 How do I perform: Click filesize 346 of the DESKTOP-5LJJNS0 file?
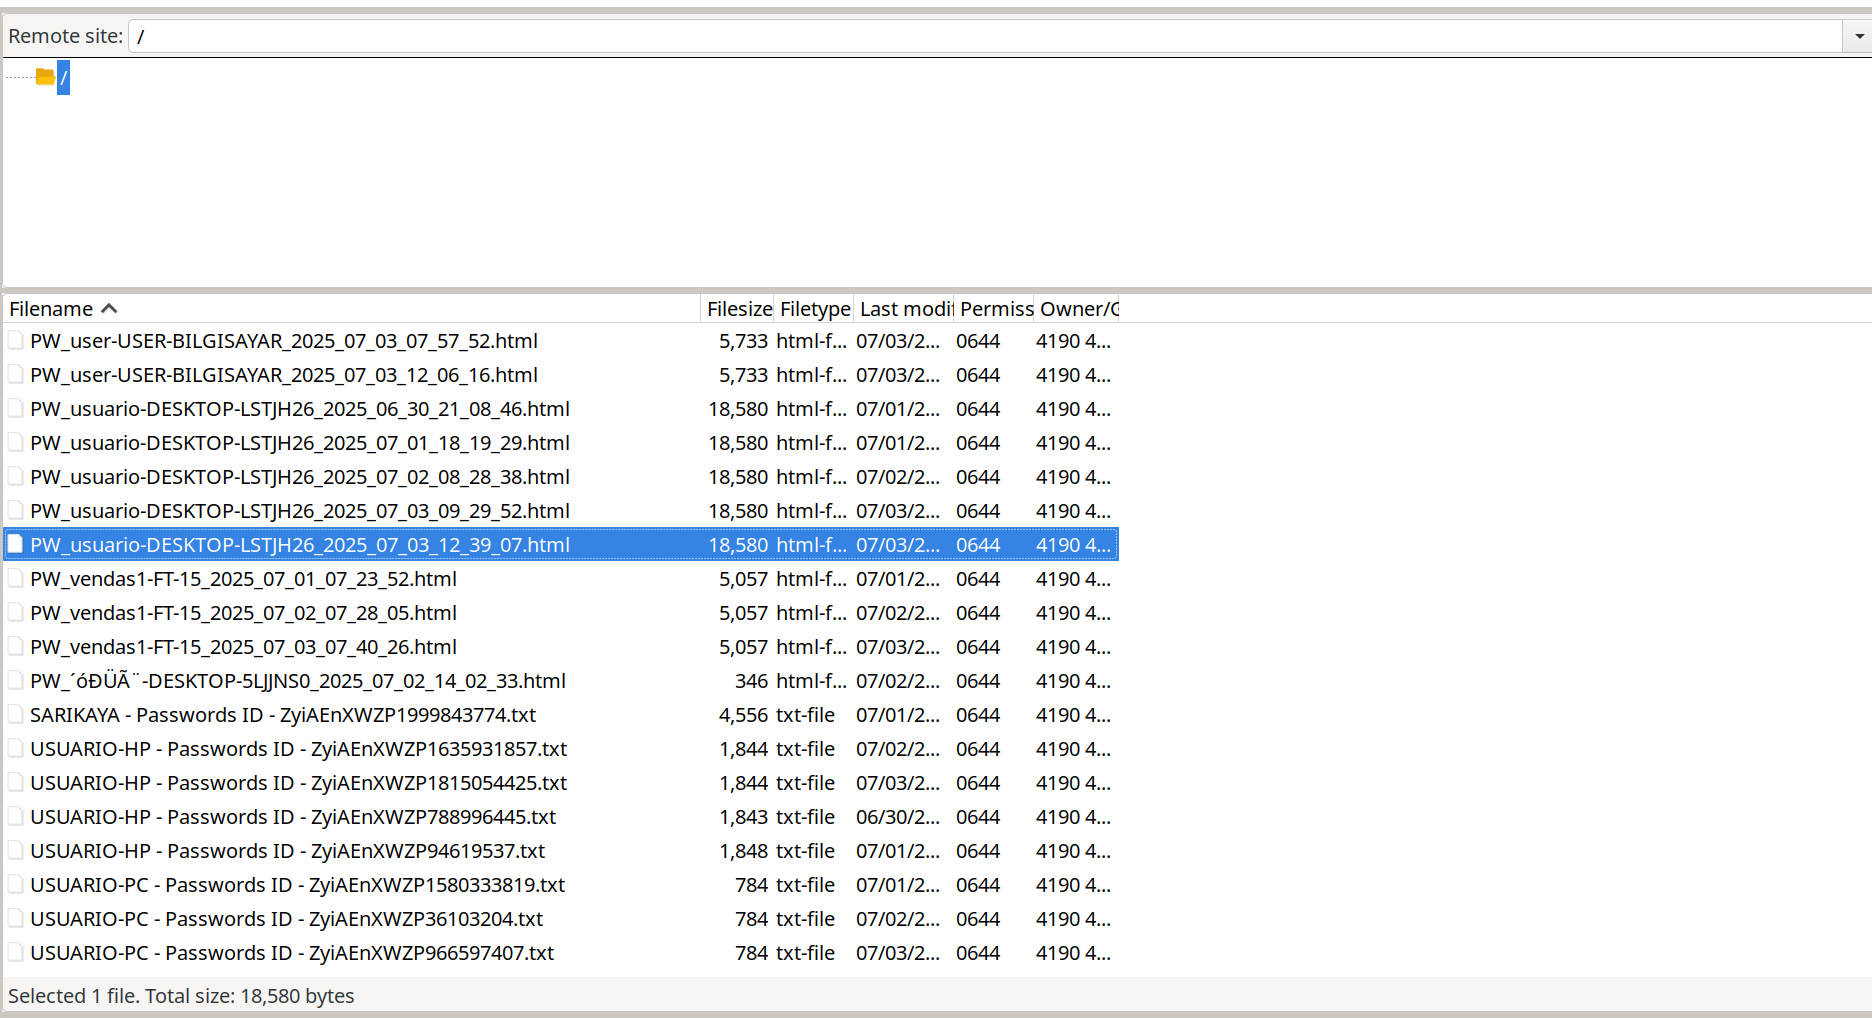pos(751,681)
